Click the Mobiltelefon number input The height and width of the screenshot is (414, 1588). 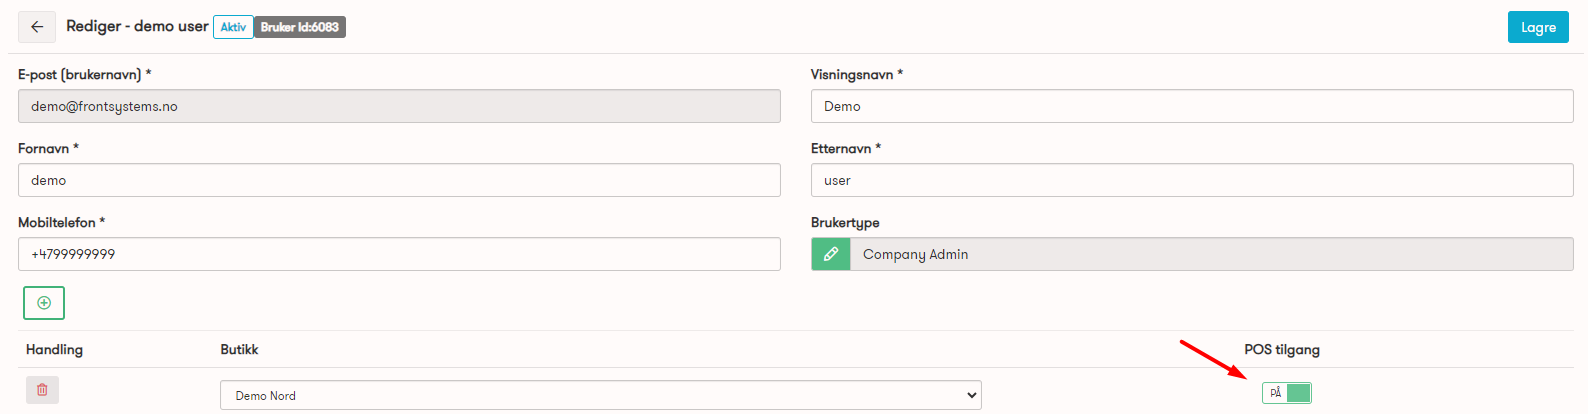coord(399,254)
